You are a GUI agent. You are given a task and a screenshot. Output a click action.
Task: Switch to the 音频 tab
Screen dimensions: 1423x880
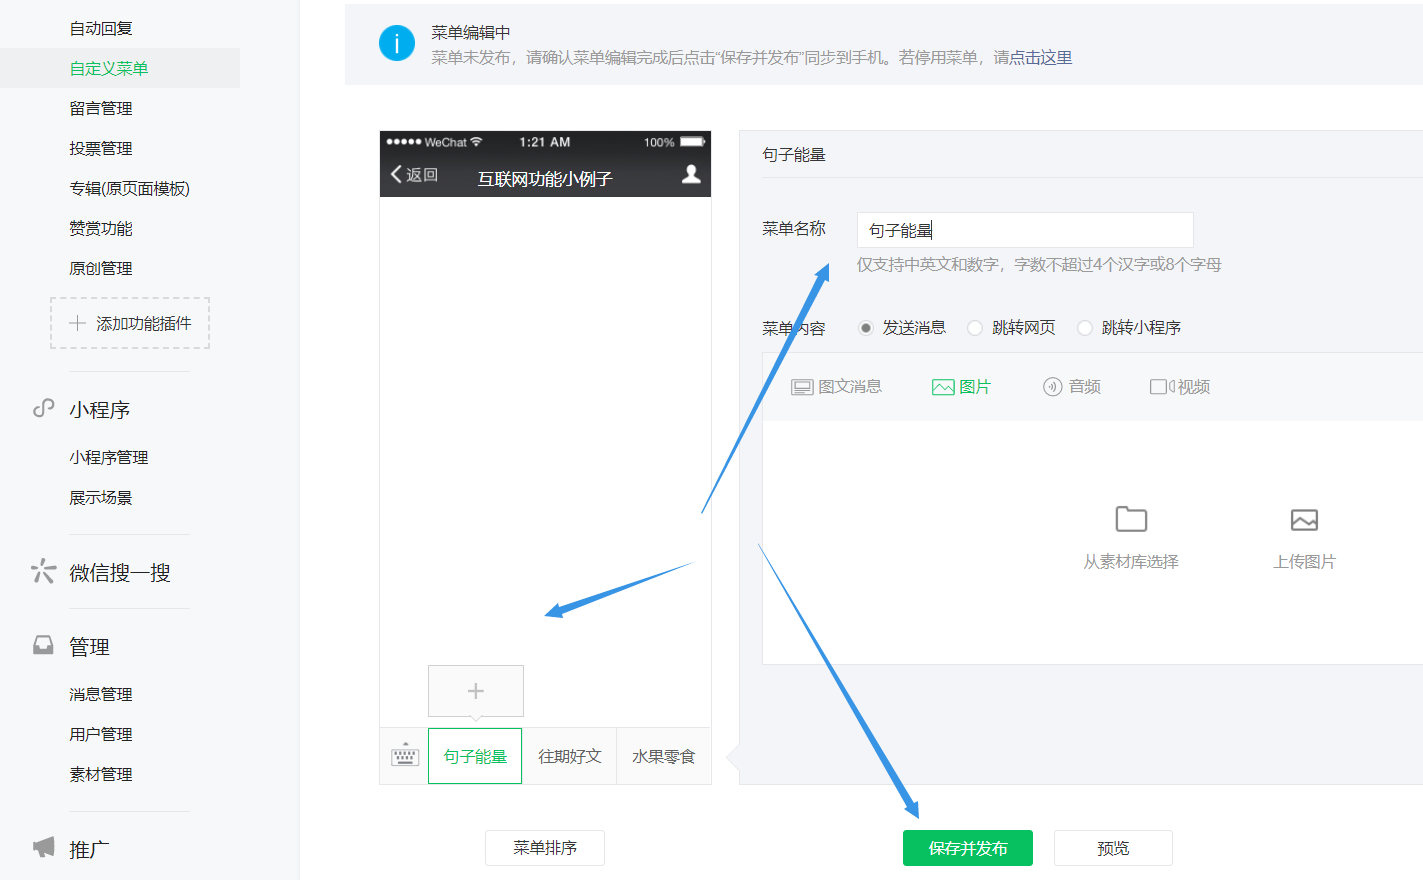(x=1072, y=387)
